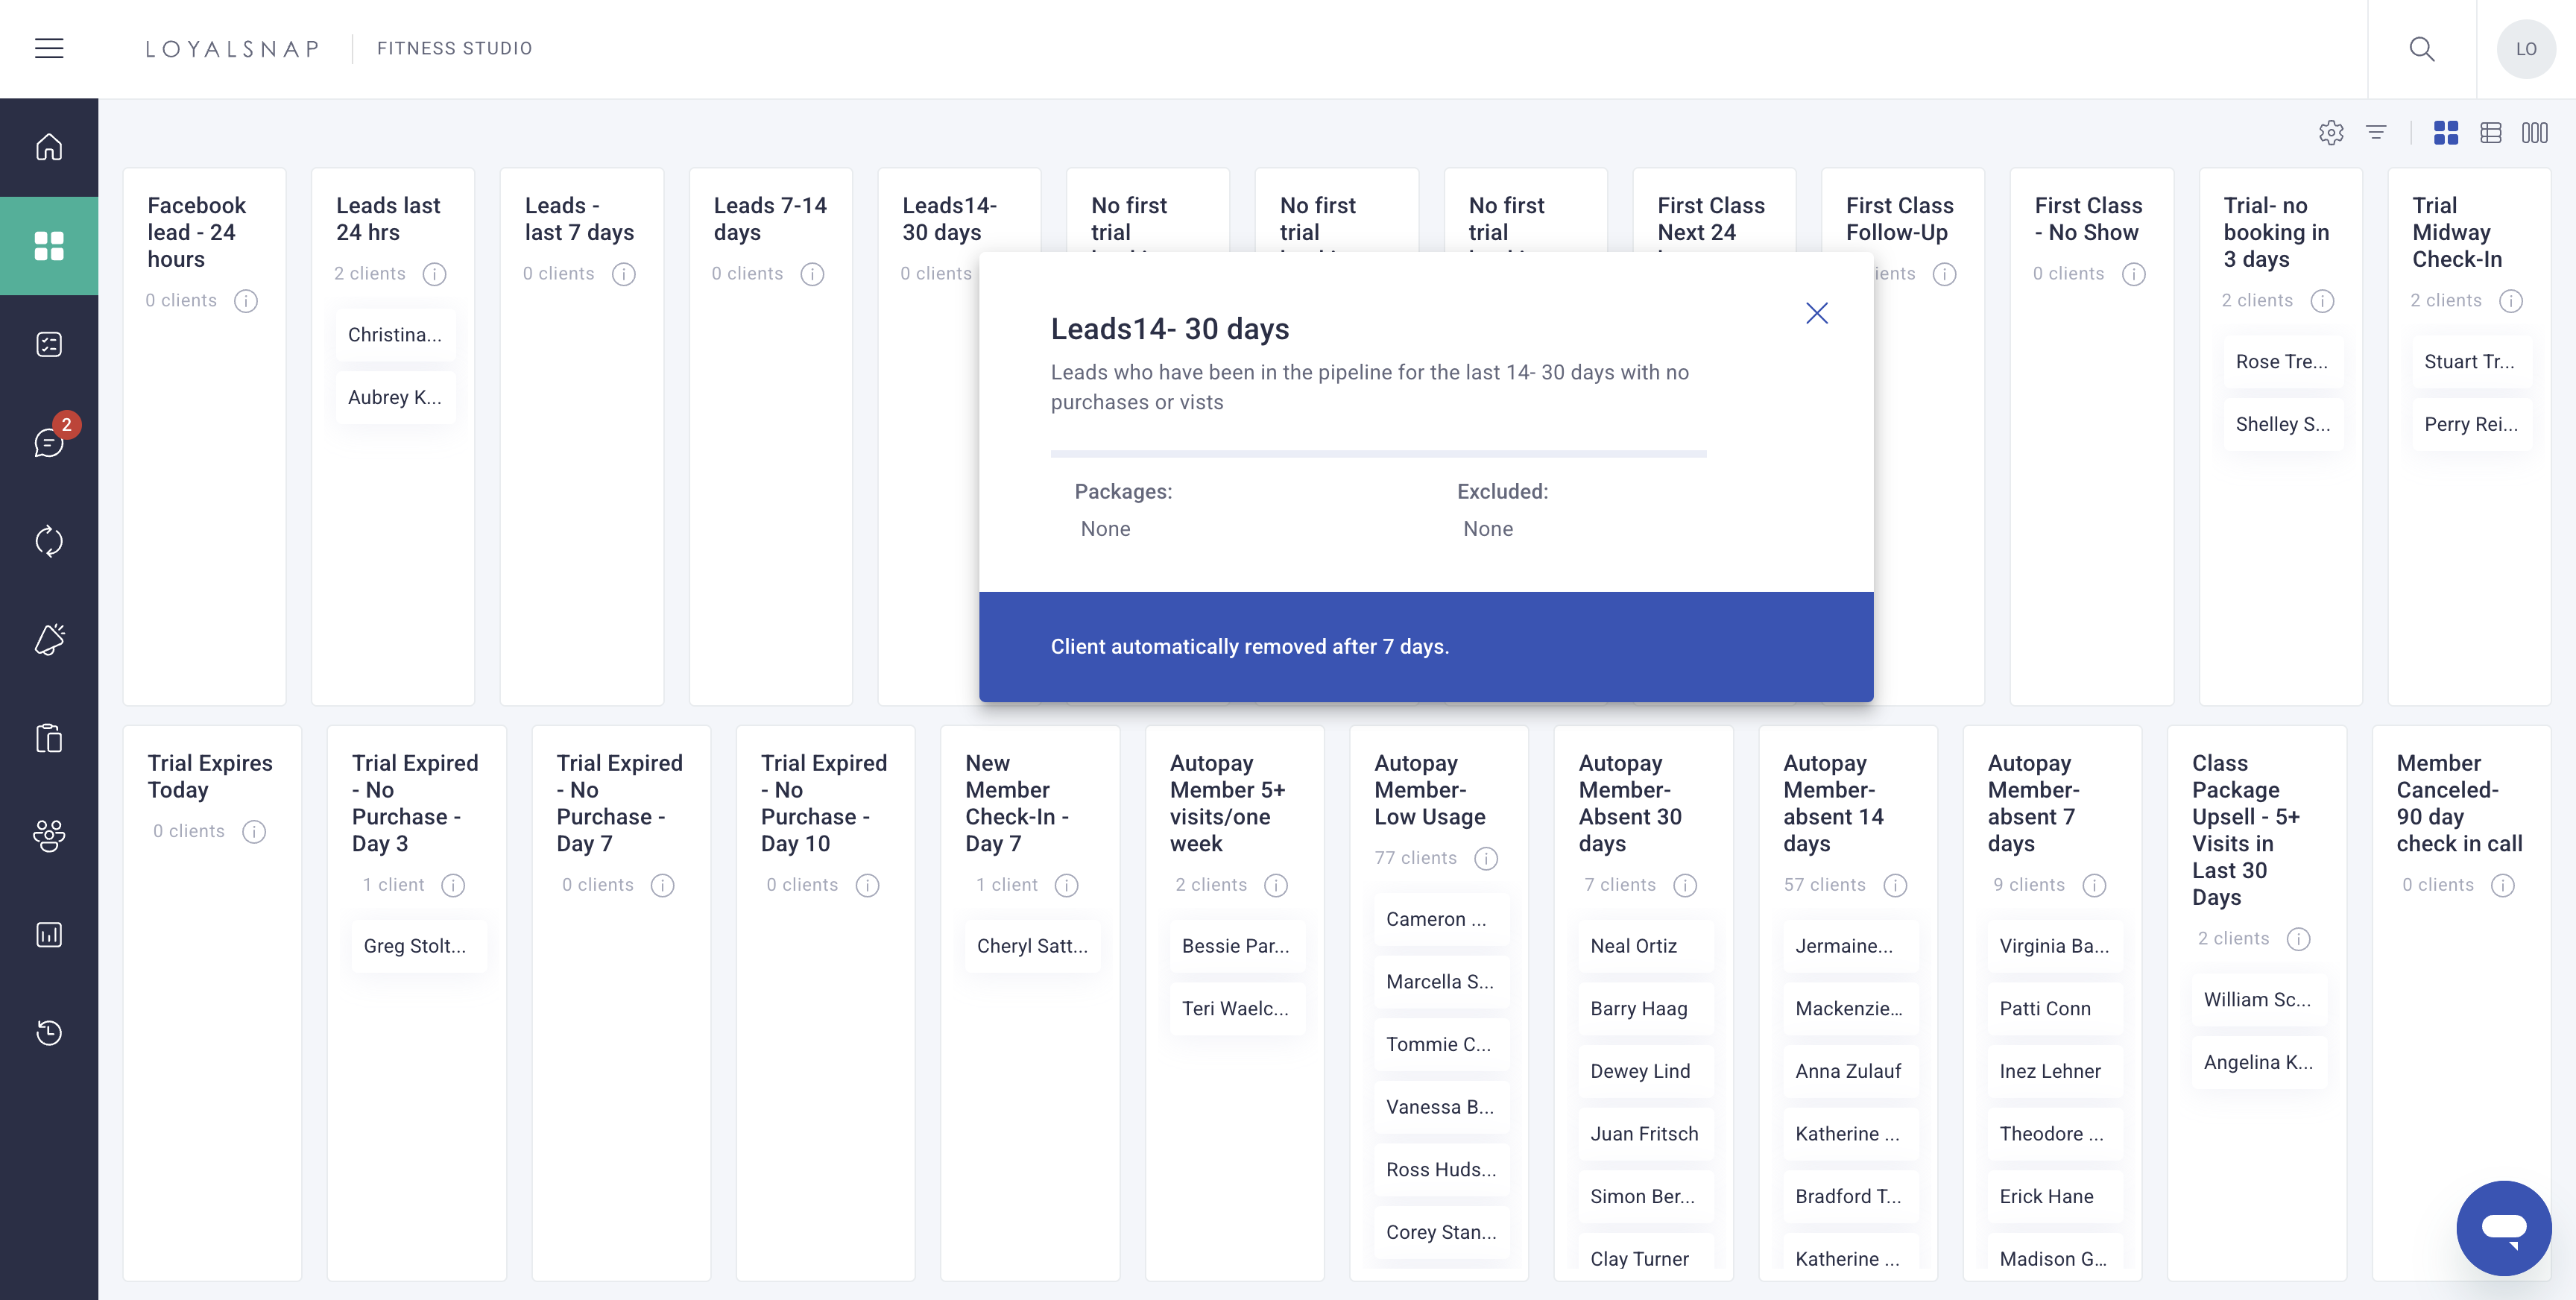This screenshot has width=2576, height=1300.
Task: Open Greg Stolt client card
Action: click(416, 946)
